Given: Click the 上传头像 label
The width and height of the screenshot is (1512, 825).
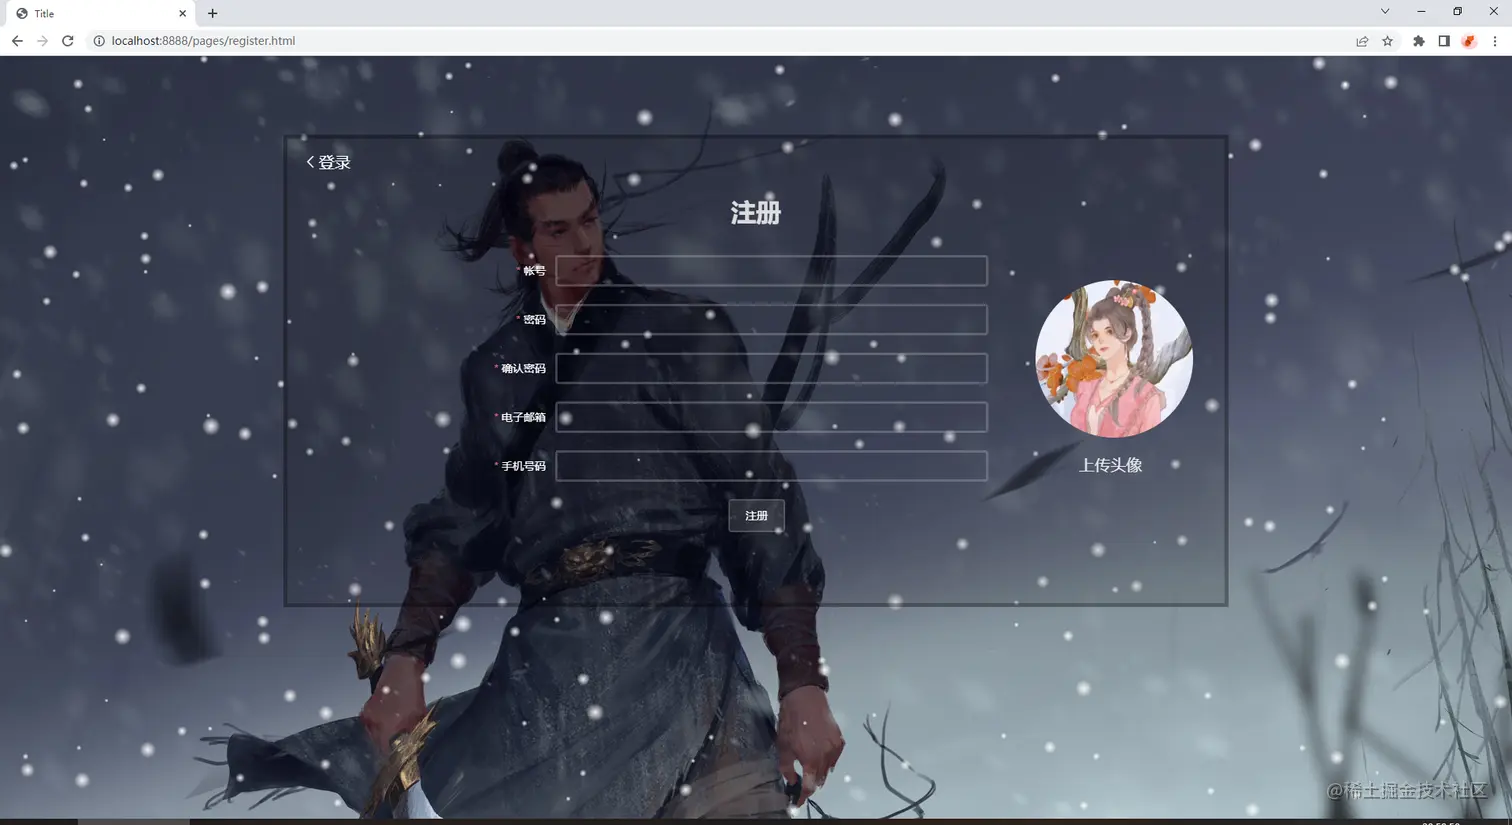Looking at the screenshot, I should 1110,465.
